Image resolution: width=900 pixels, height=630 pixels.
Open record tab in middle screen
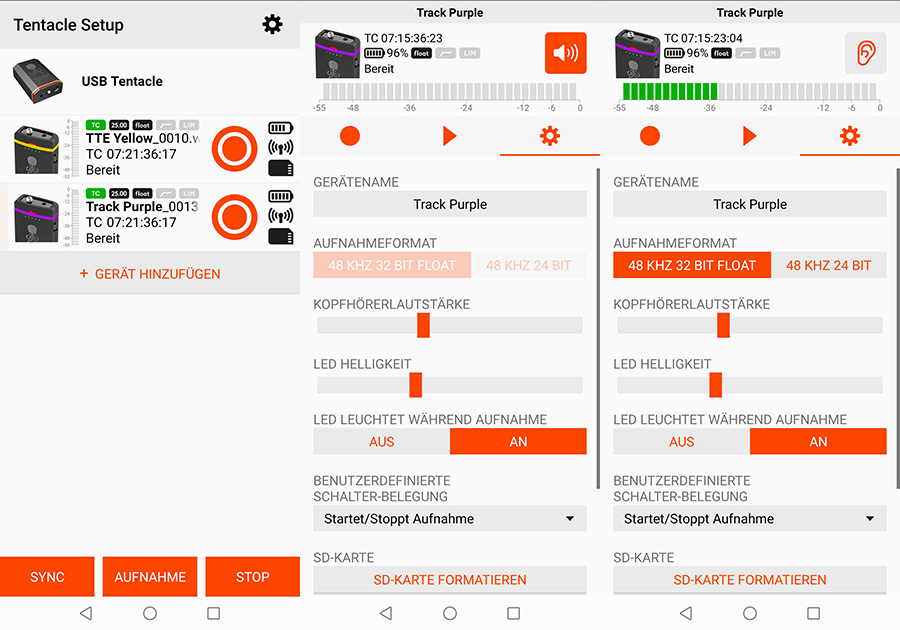[x=350, y=136]
